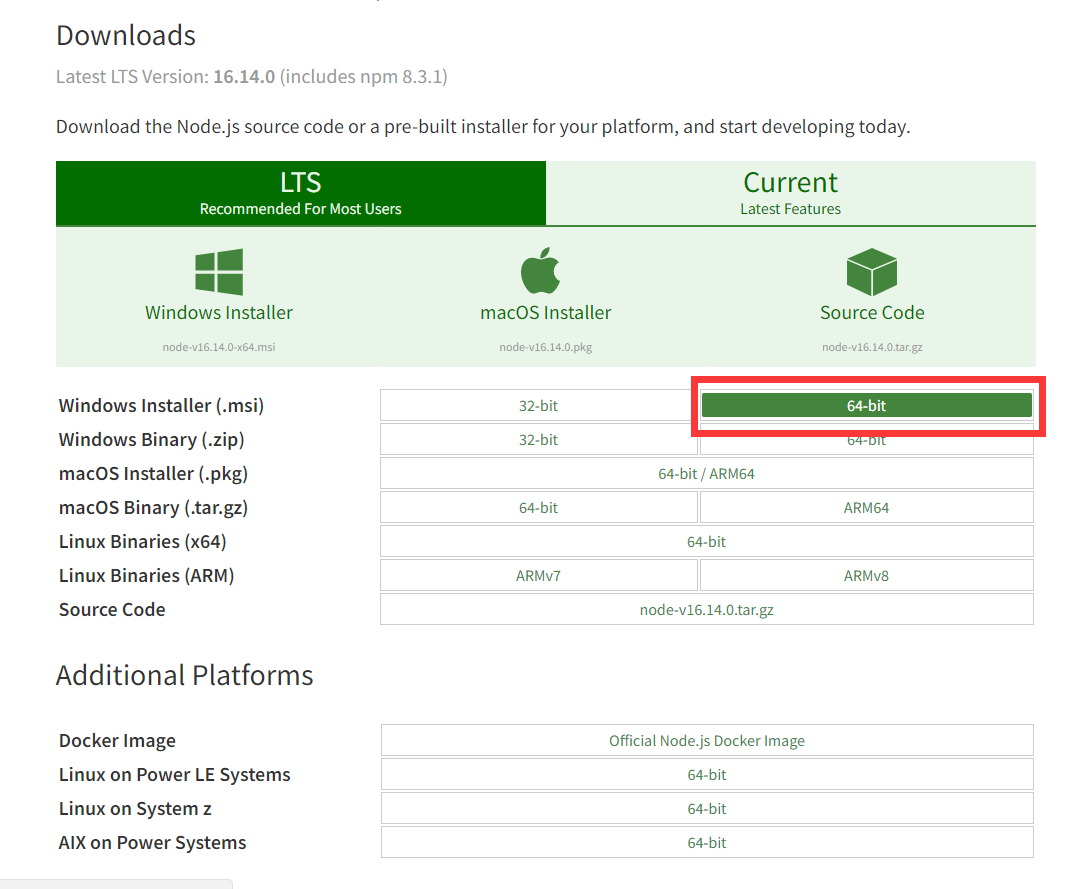Click the macOS Binary (.tar.gz) row label
This screenshot has height=889, width=1088.
point(153,507)
